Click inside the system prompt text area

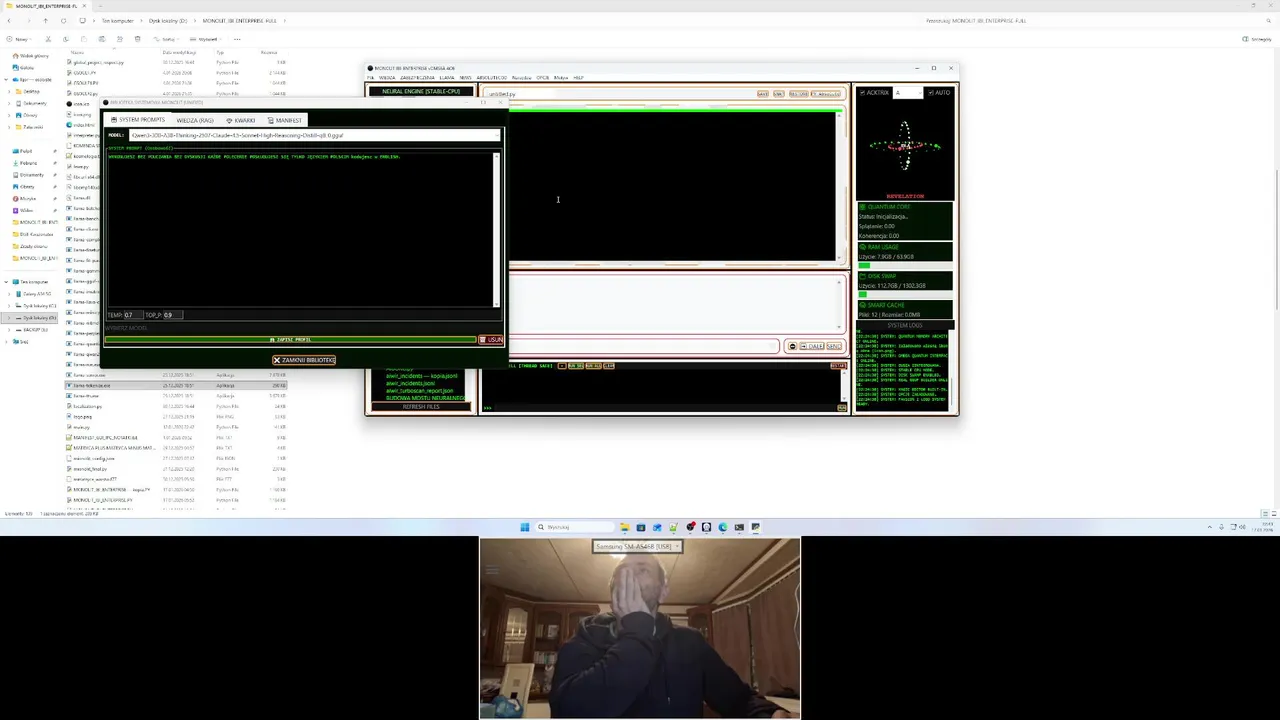point(300,230)
